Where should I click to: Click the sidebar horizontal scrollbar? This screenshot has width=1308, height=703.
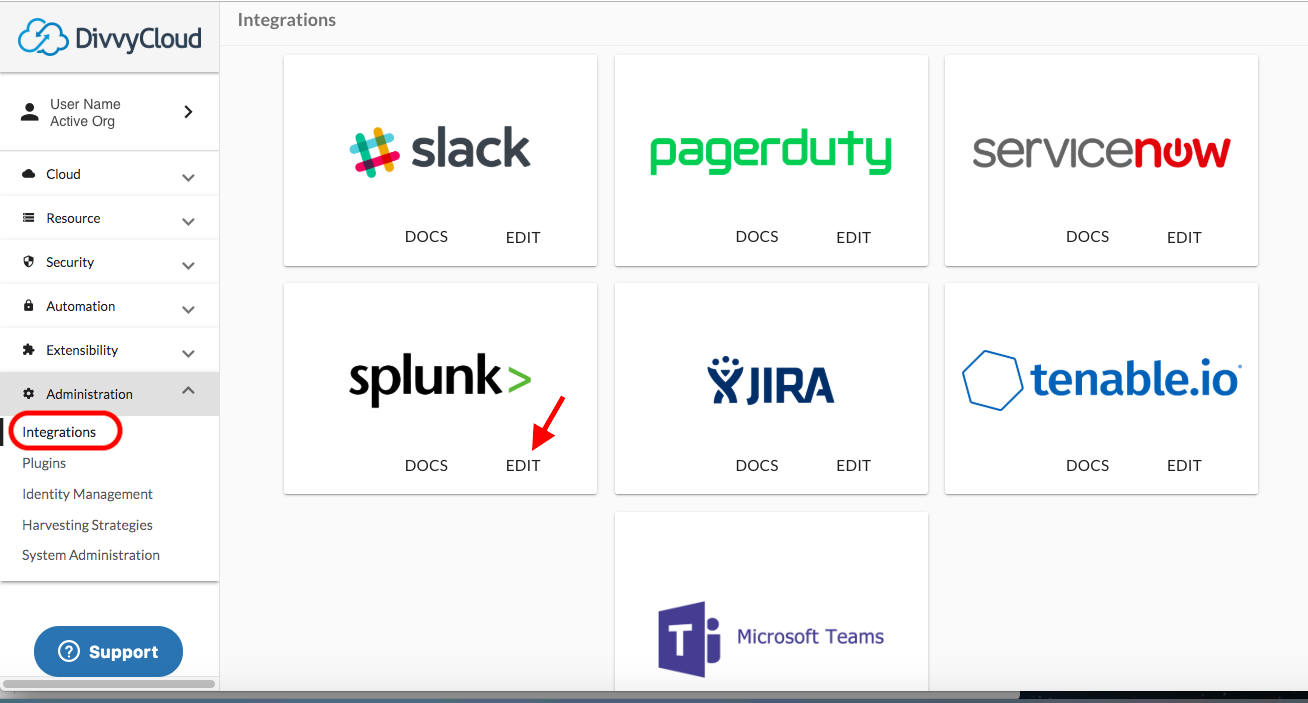pyautogui.click(x=109, y=684)
